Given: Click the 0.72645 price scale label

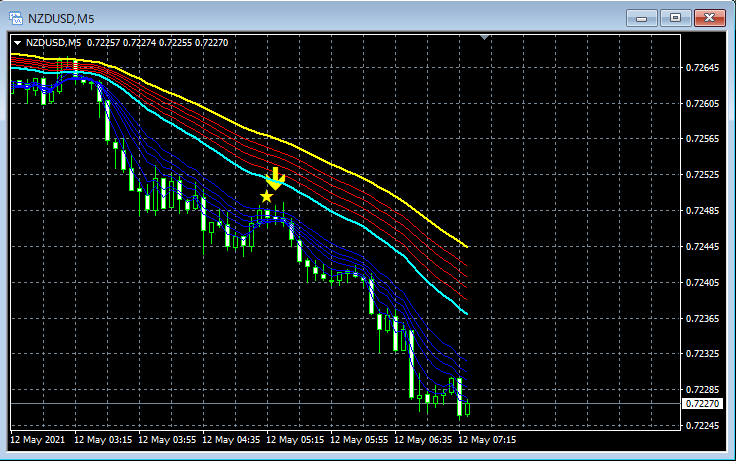Looking at the screenshot, I should (x=702, y=68).
